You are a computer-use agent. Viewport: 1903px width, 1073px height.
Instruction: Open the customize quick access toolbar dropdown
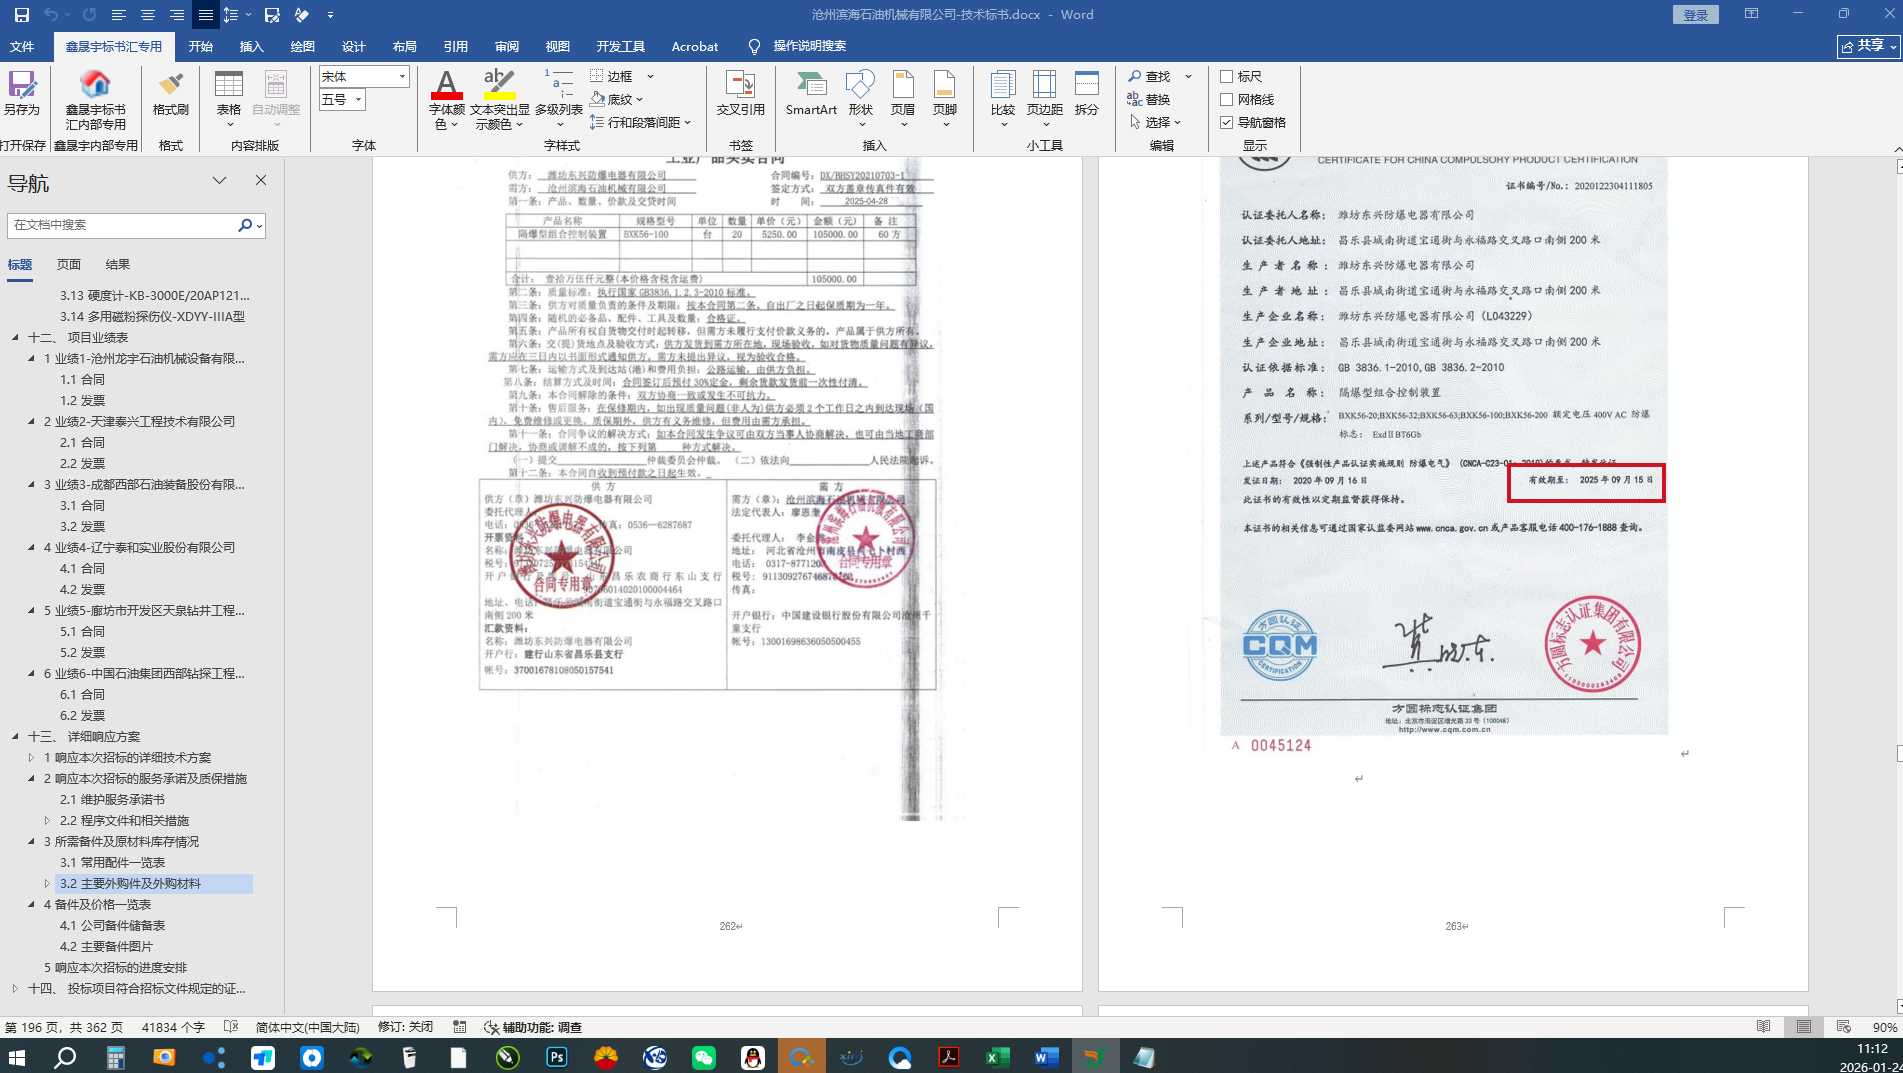[x=330, y=15]
